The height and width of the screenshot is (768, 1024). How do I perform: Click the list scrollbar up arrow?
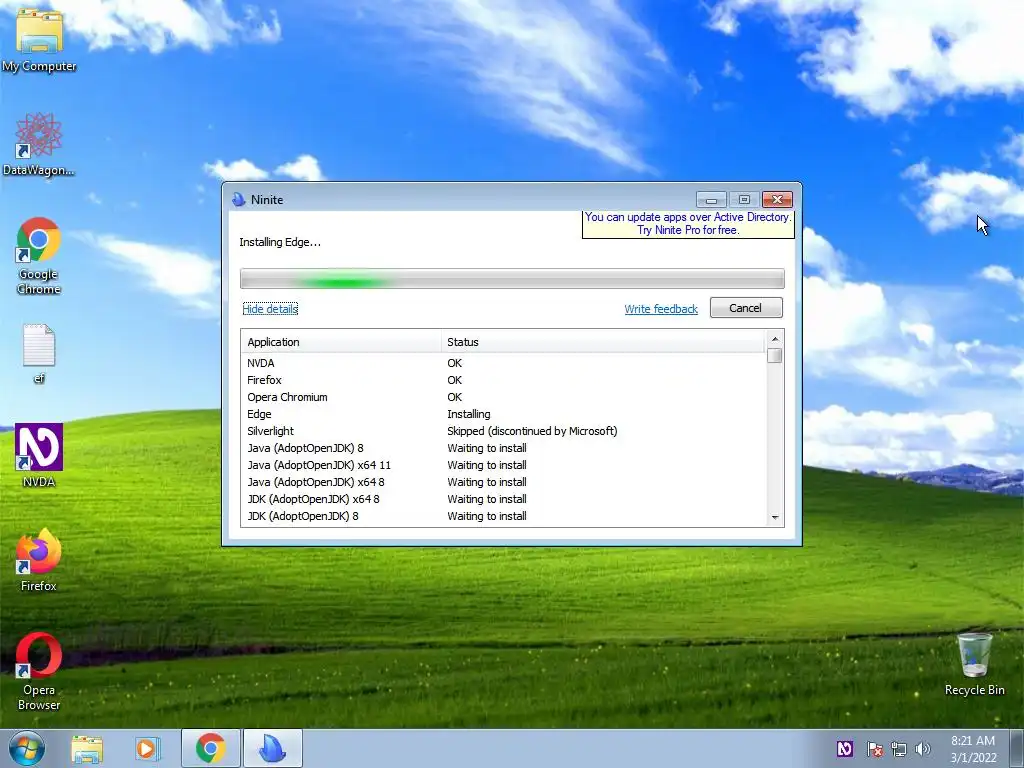(x=775, y=338)
